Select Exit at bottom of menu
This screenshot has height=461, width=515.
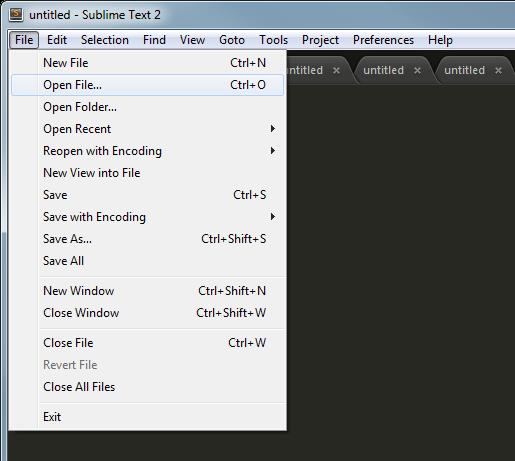click(147, 417)
